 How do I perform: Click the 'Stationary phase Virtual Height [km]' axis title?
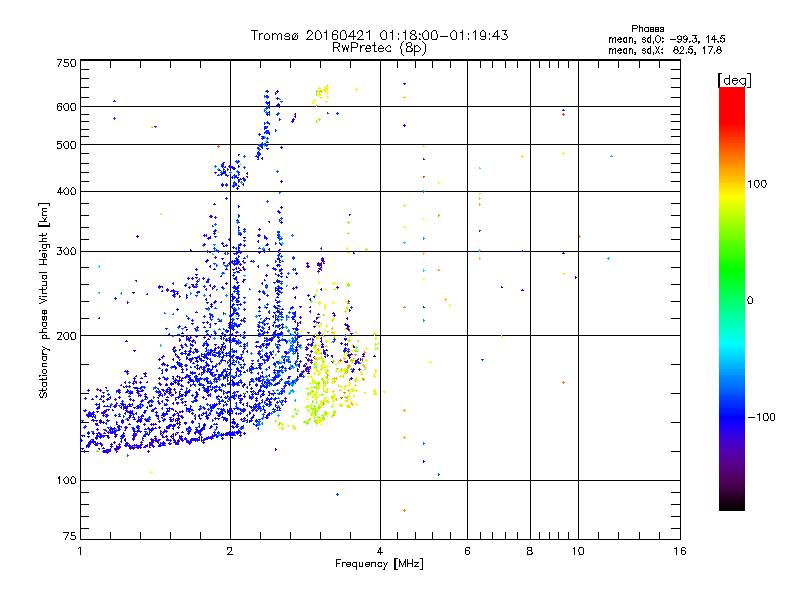click(44, 301)
